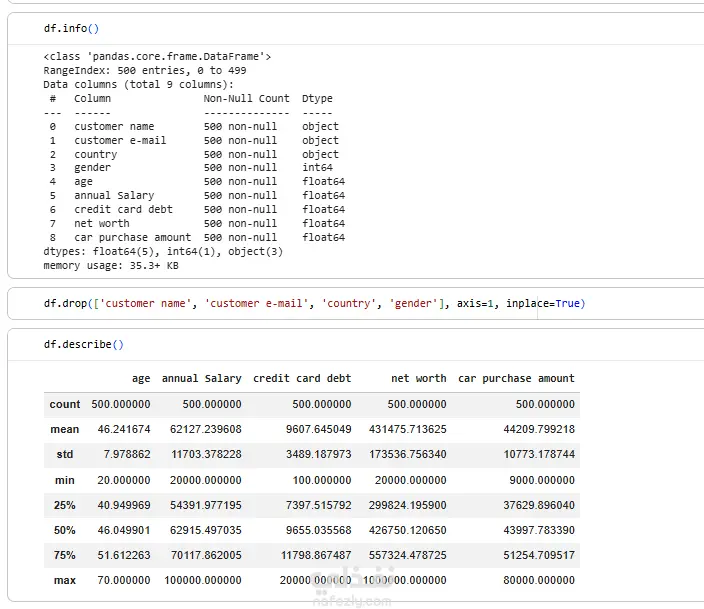The height and width of the screenshot is (609, 704).
Task: Click the 'max' row label
Action: point(65,580)
